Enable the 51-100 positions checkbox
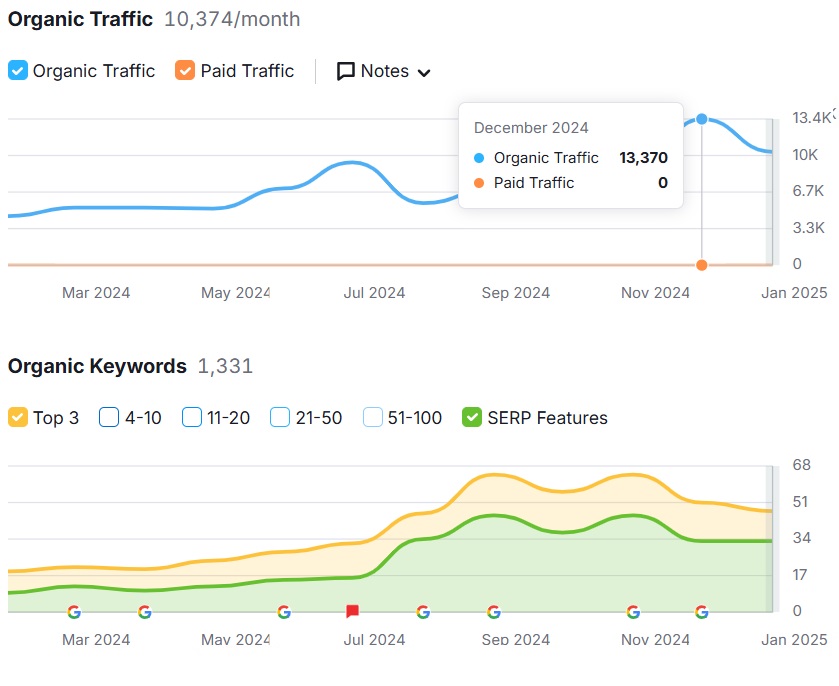839x686 pixels. 373,418
